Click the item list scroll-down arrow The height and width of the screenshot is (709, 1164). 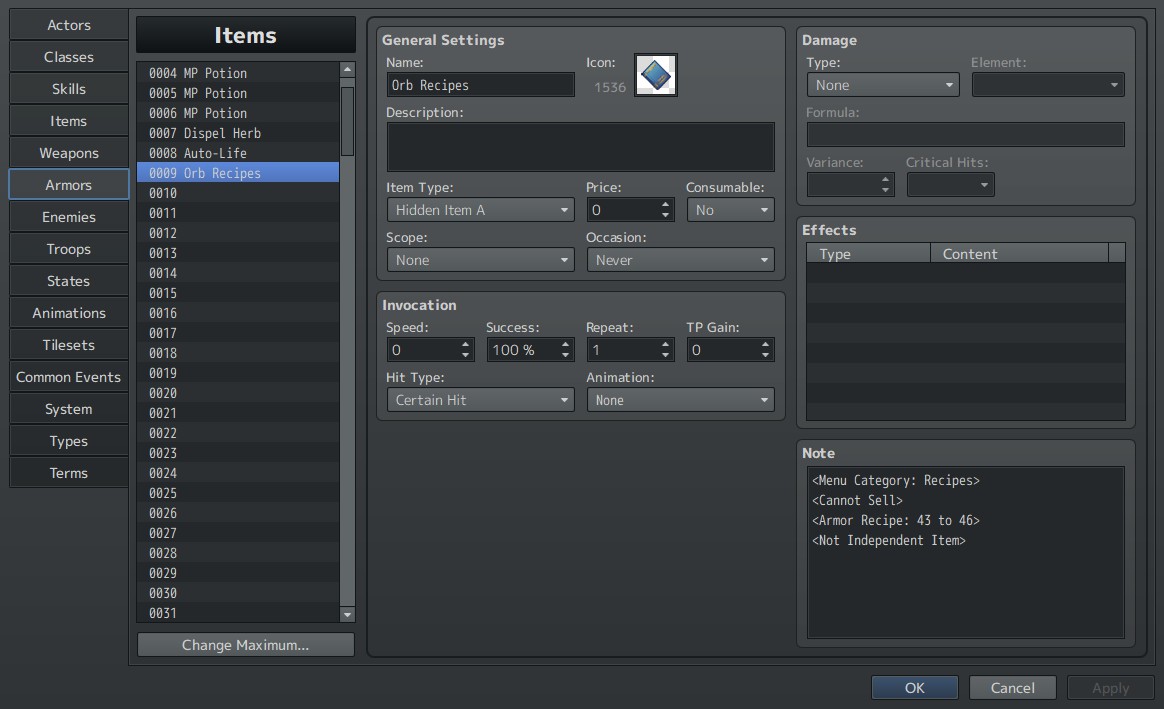(x=347, y=614)
